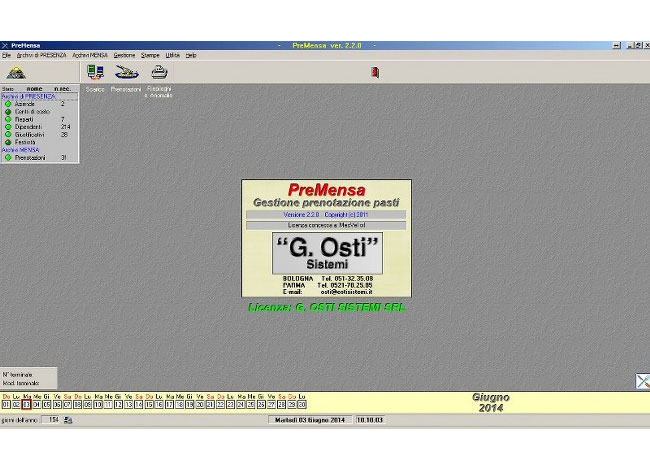Click the Giugno 2014 month label
Image resolution: width=650 pixels, height=470 pixels.
pos(491,402)
